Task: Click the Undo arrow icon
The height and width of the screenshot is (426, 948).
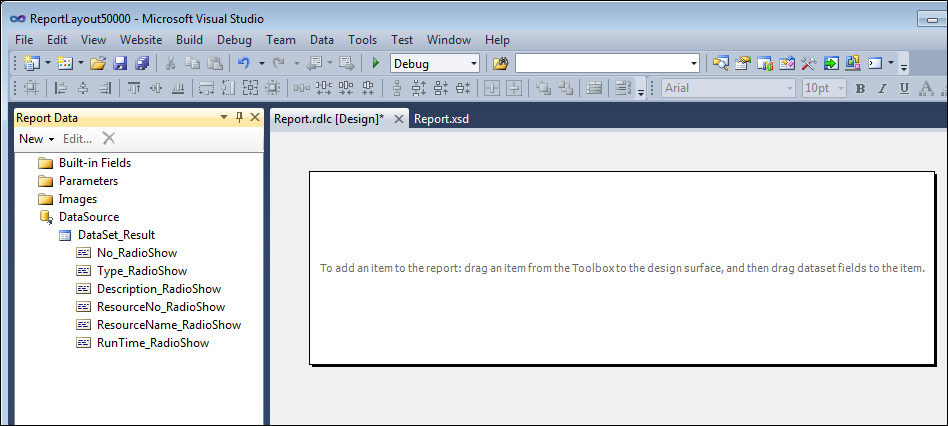Action: [x=244, y=63]
